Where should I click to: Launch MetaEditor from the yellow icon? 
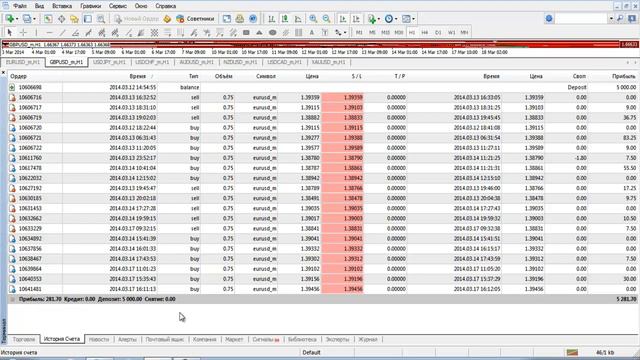167,19
